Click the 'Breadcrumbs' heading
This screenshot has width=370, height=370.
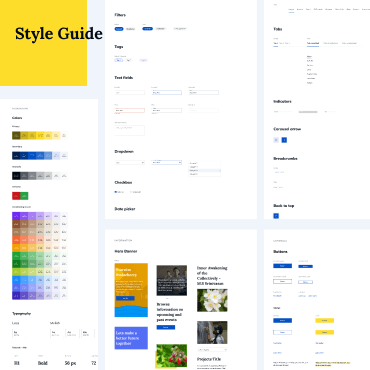[x=285, y=159]
